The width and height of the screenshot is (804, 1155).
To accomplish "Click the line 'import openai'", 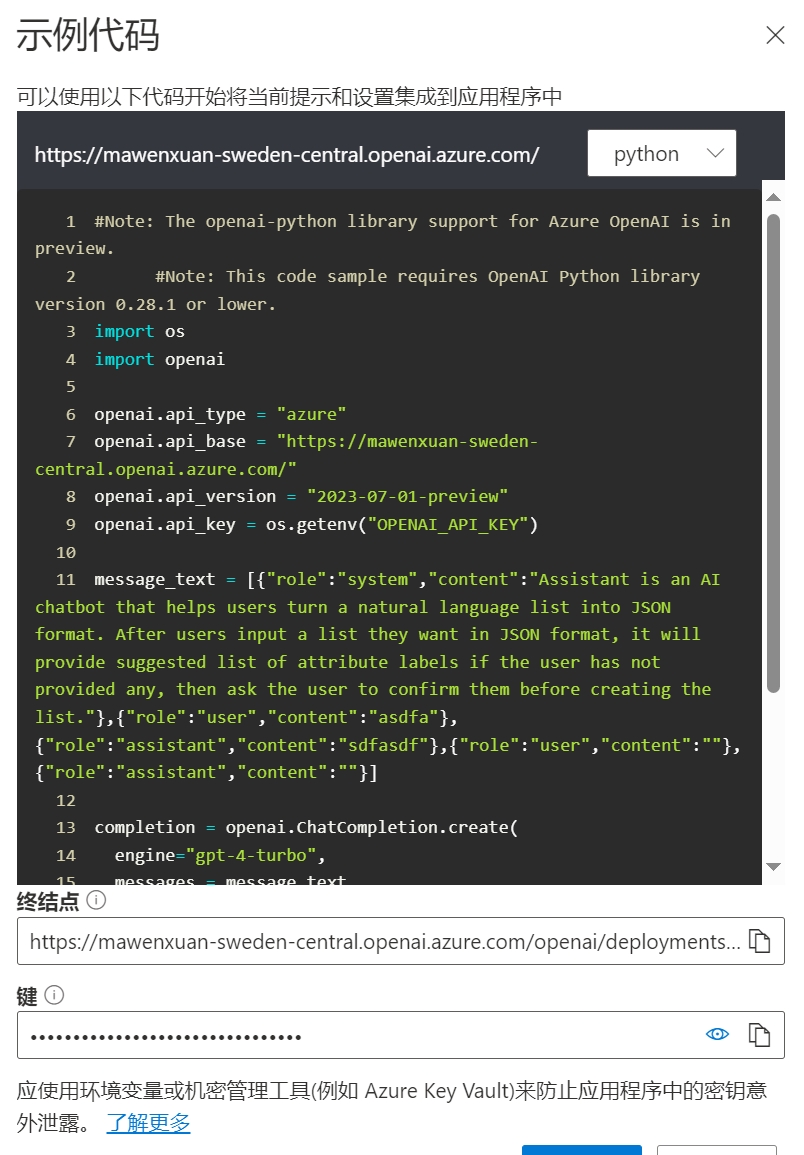I will [159, 359].
